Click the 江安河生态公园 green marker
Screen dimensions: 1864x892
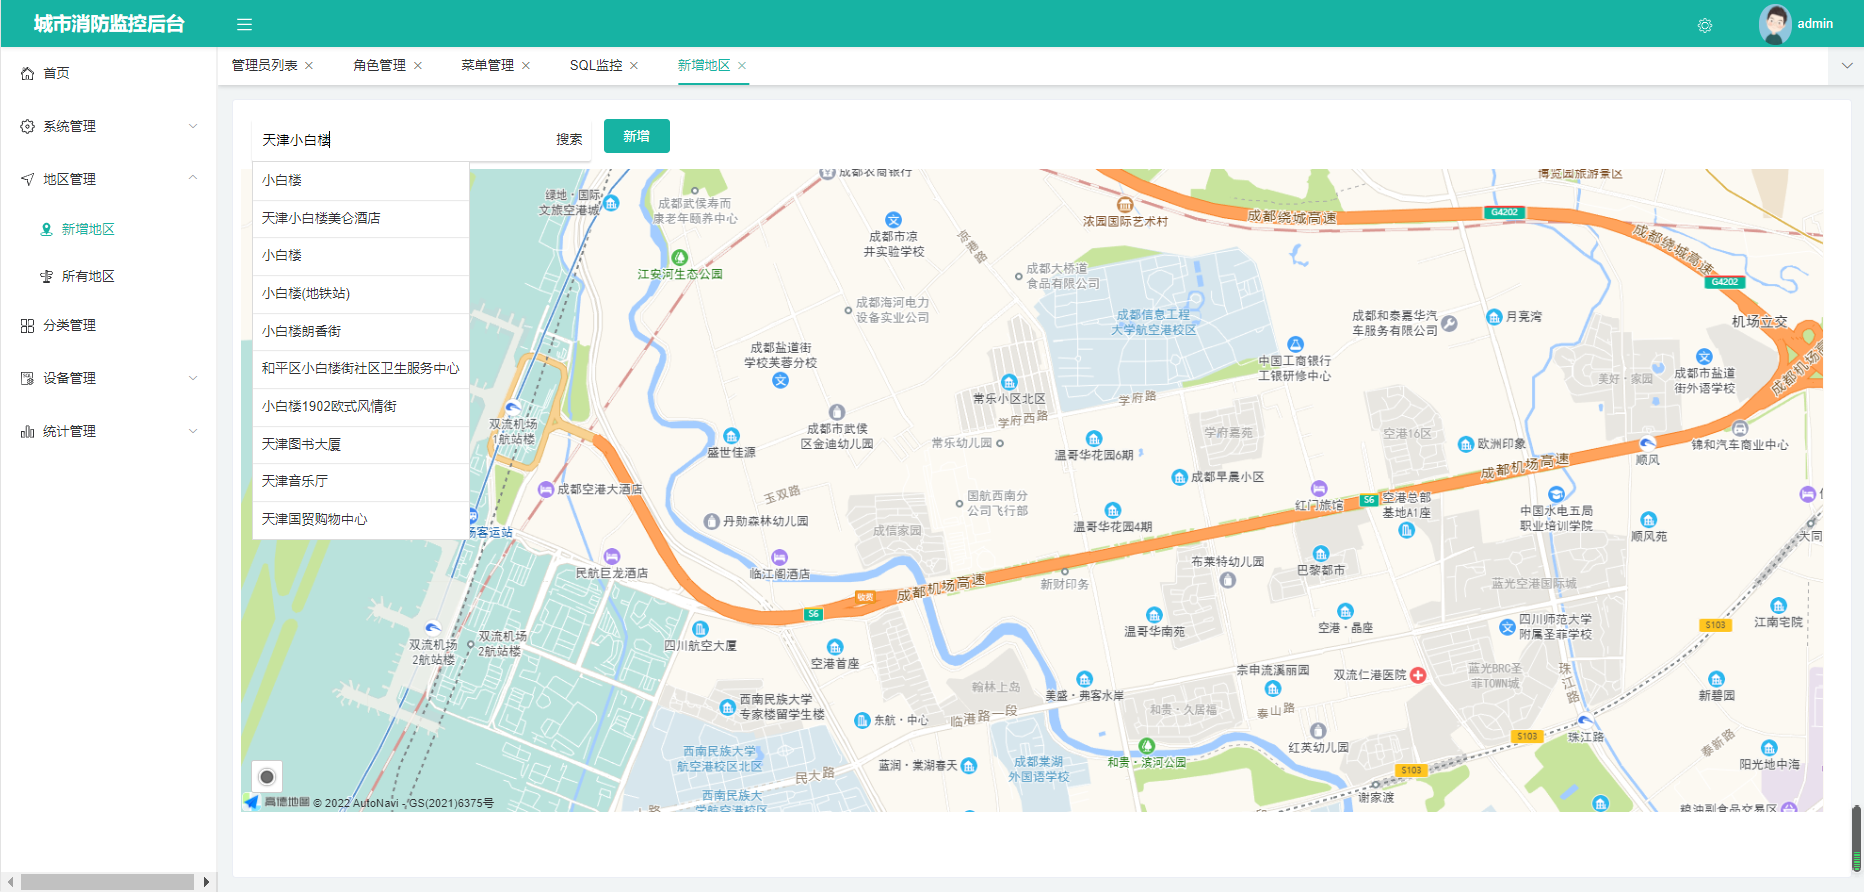680,257
